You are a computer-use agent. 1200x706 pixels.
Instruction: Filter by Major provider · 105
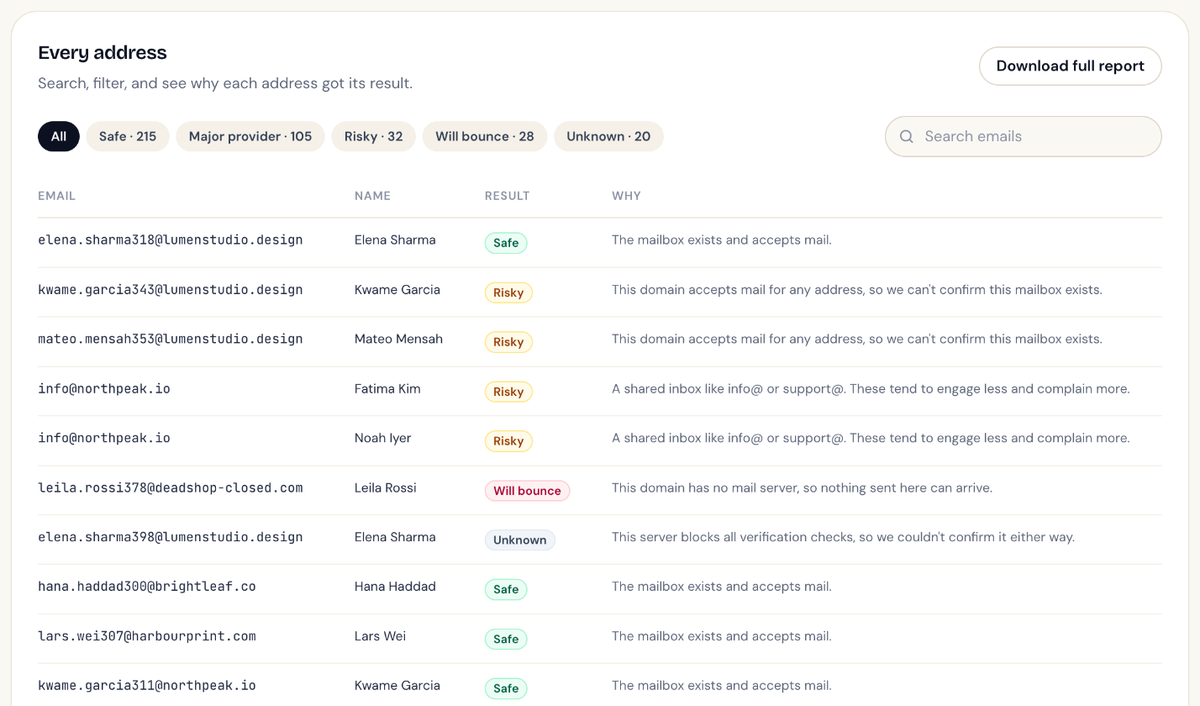pyautogui.click(x=250, y=136)
